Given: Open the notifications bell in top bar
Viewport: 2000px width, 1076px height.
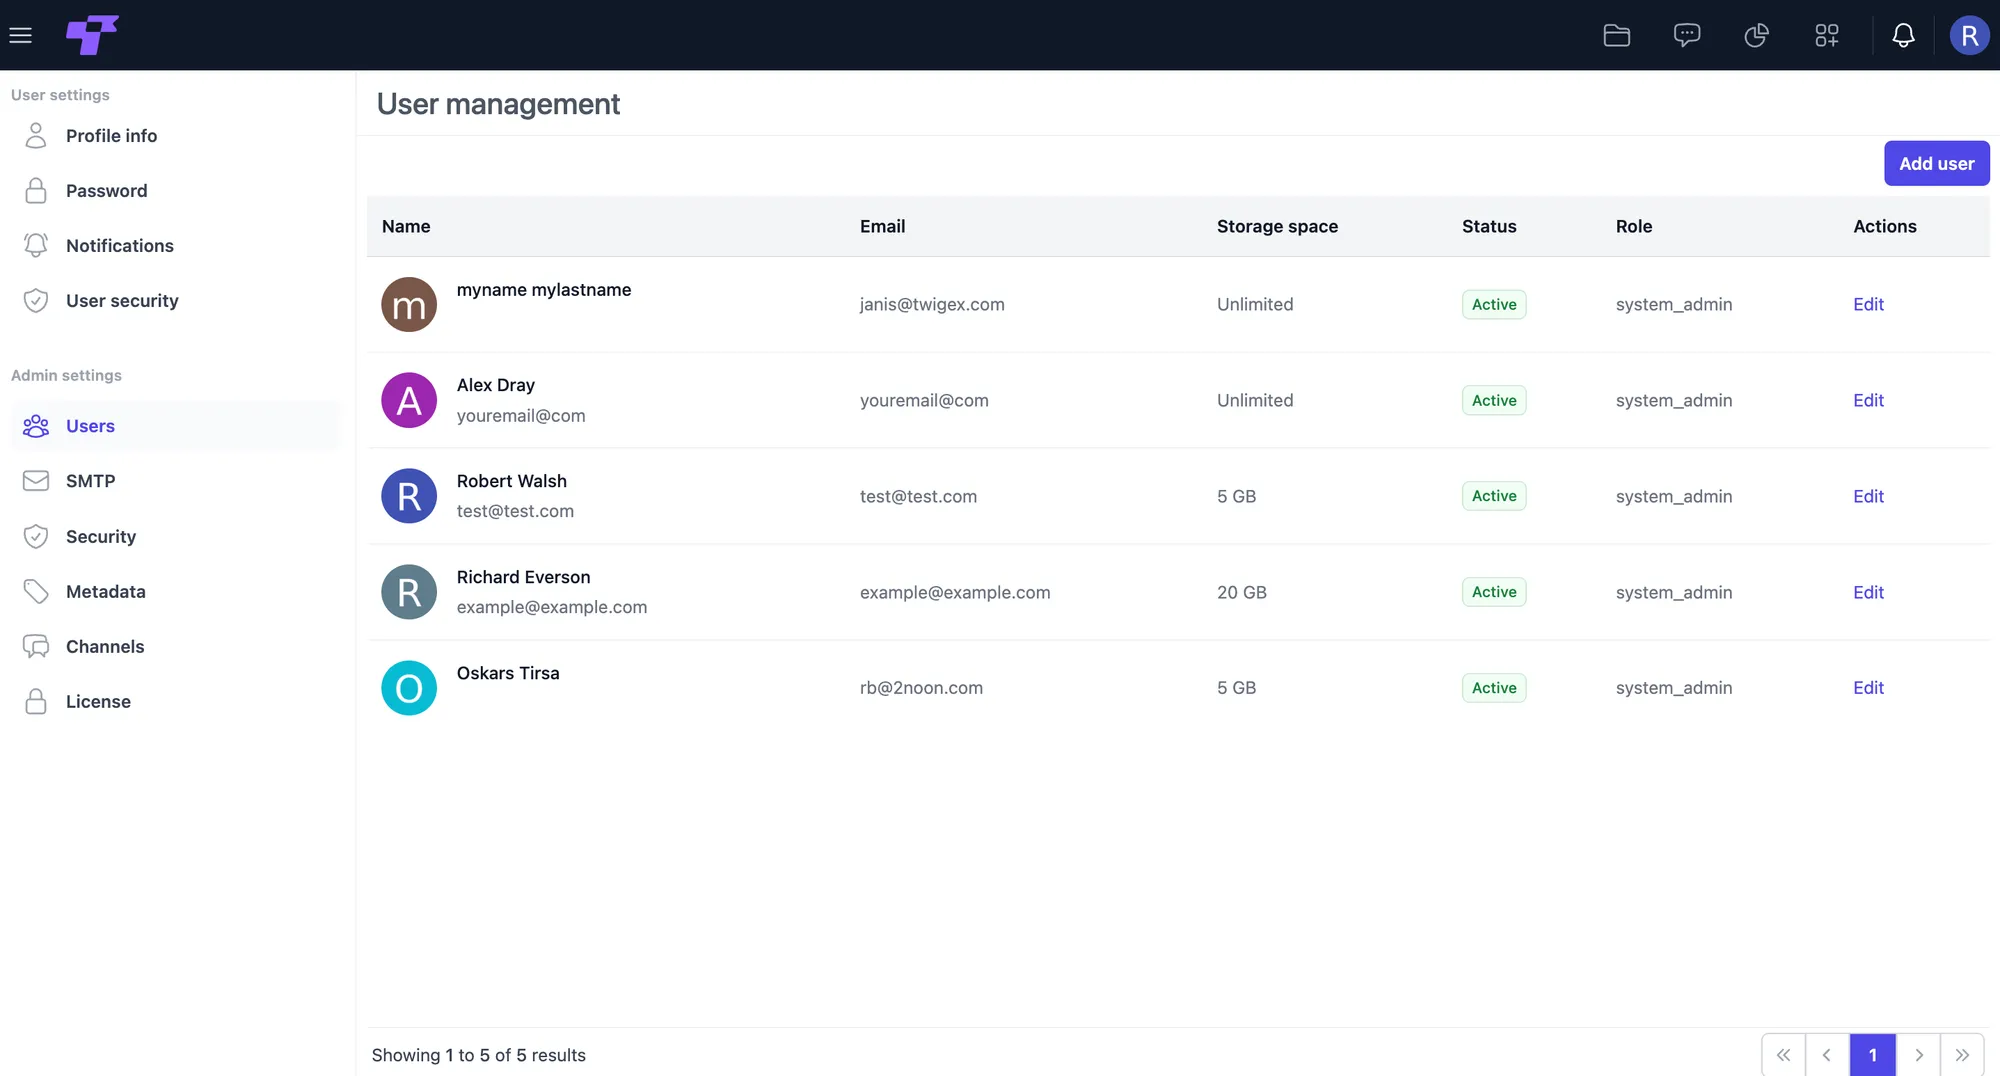Looking at the screenshot, I should 1904,35.
